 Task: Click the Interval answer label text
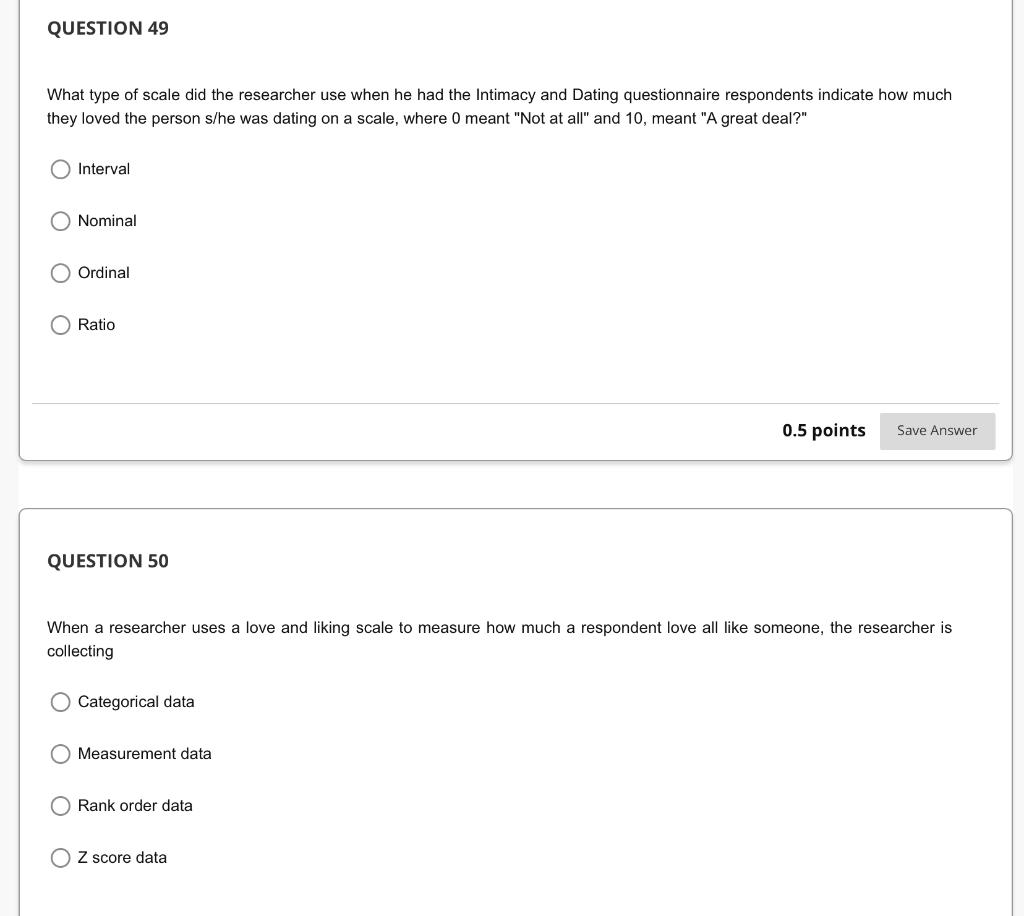(104, 169)
